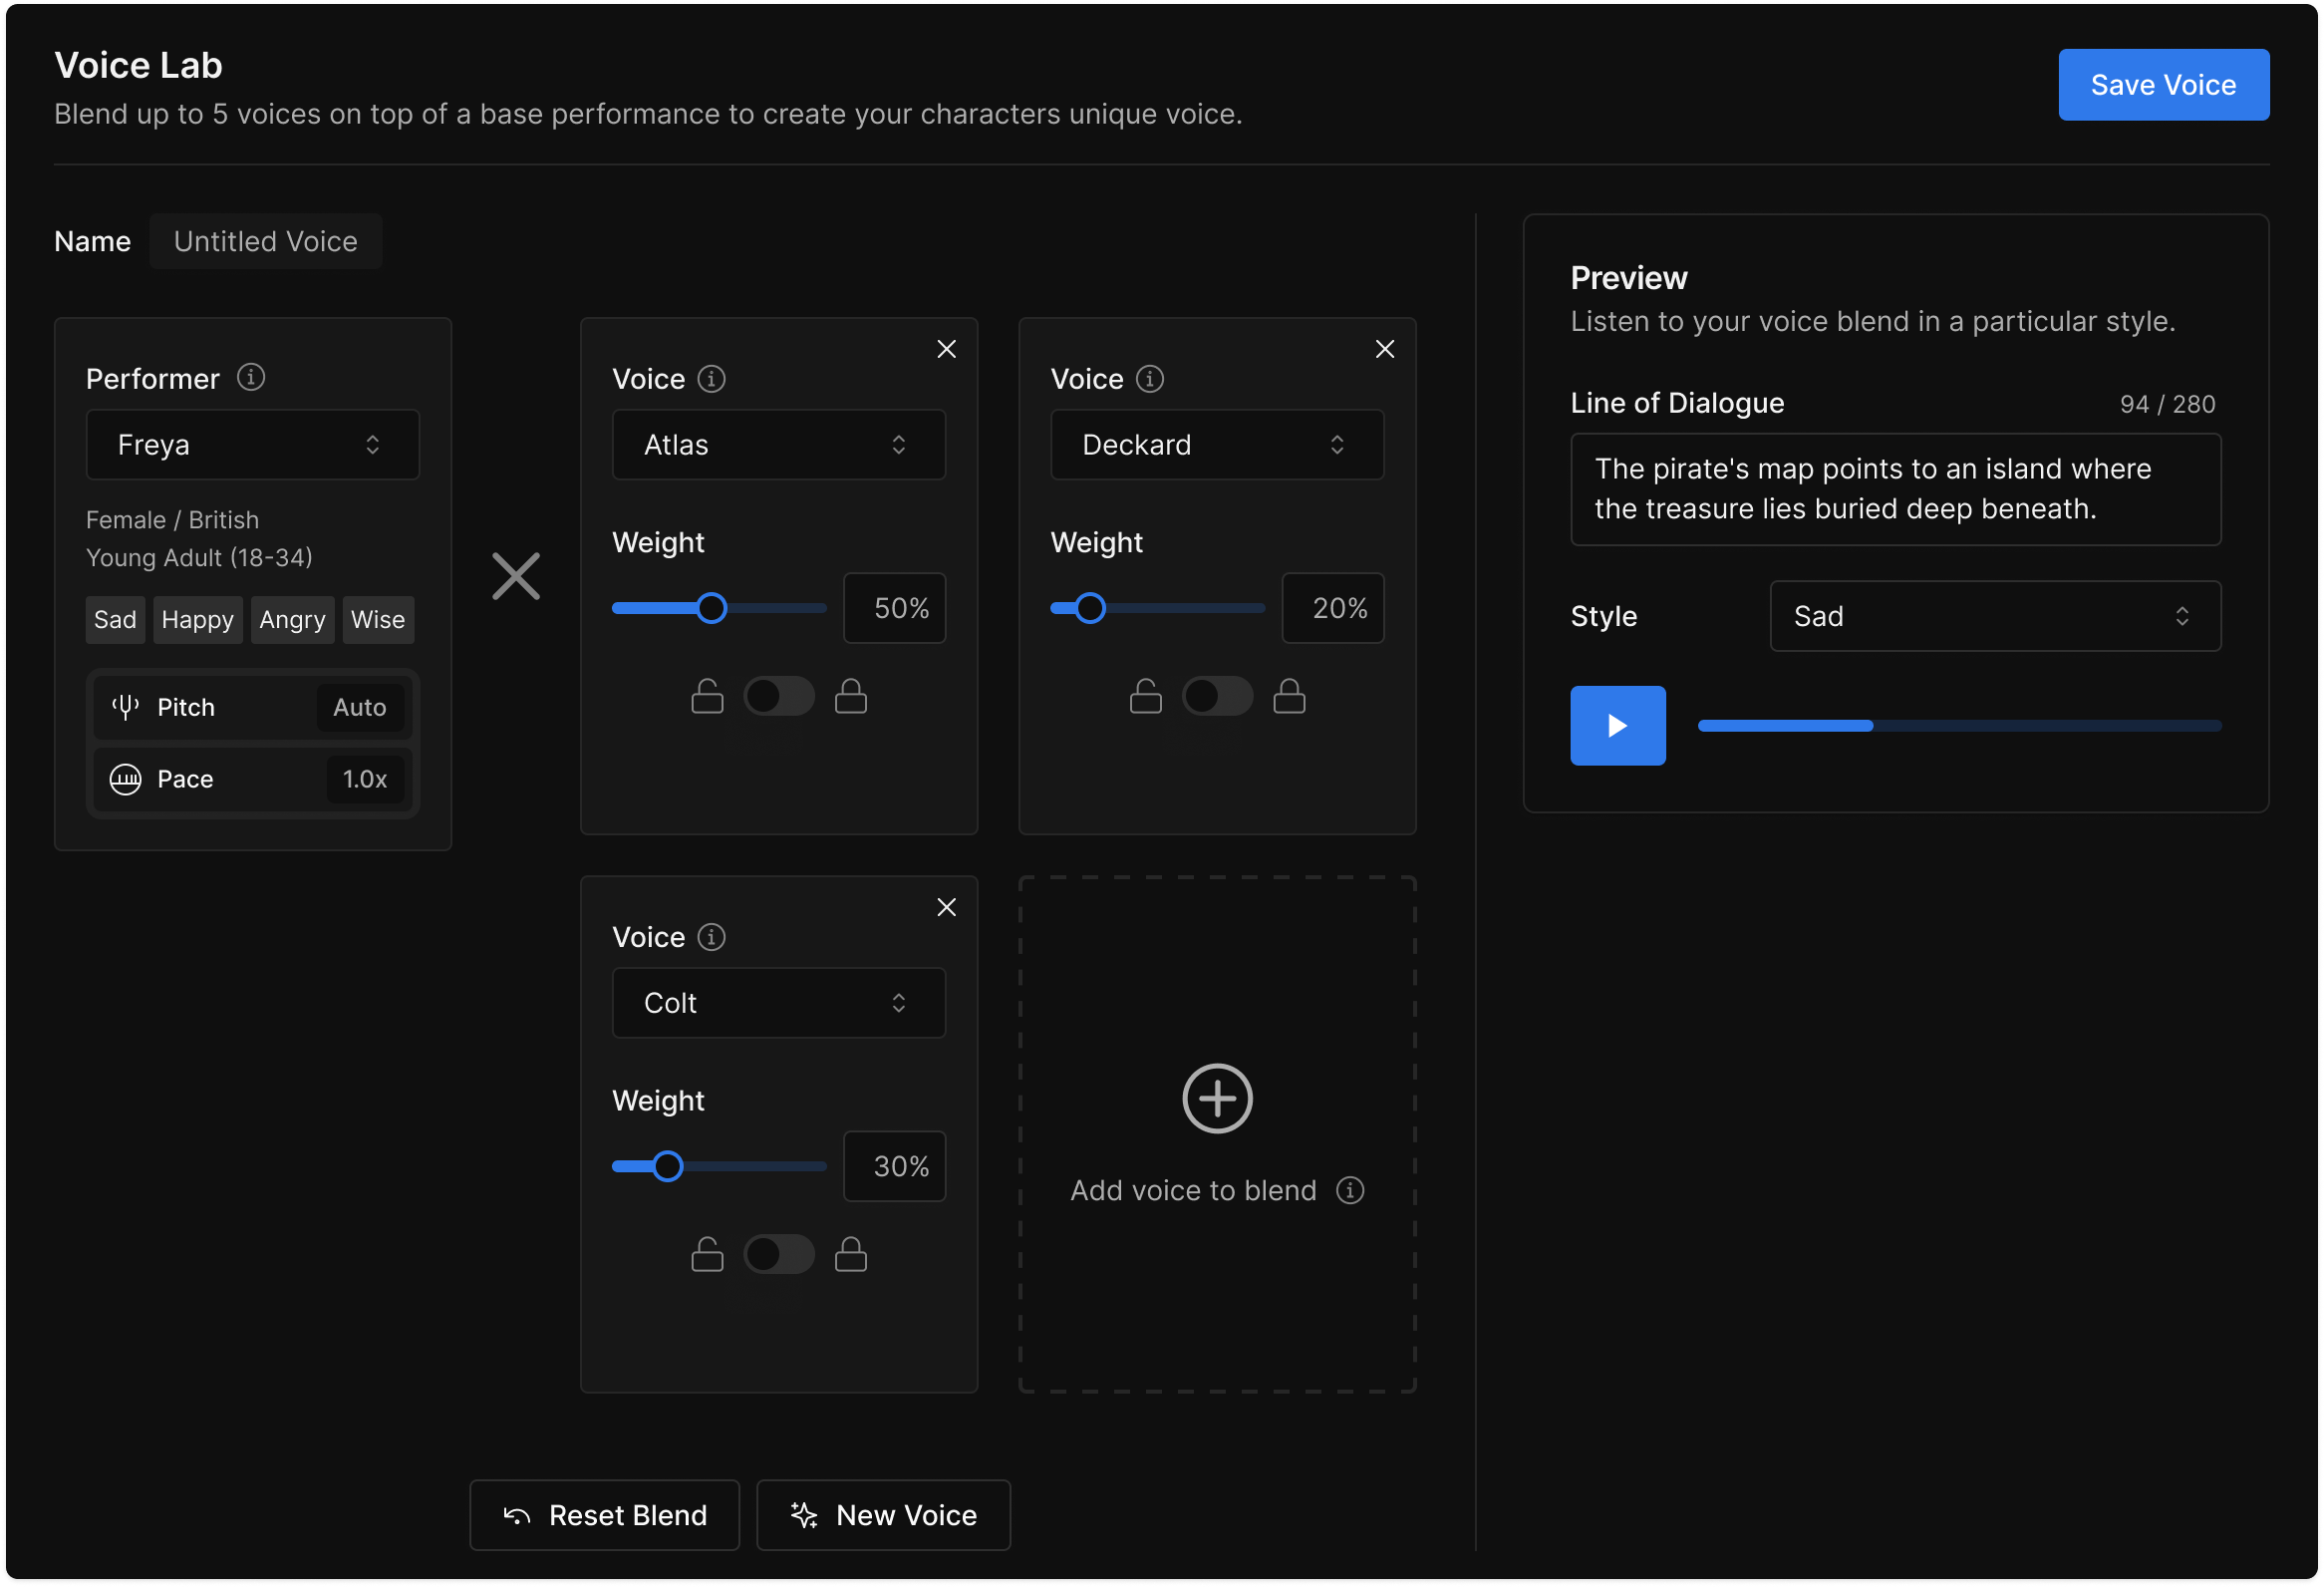Click the info icon beside the Atlas Voice label
2324x1587 pixels.
[x=710, y=379]
